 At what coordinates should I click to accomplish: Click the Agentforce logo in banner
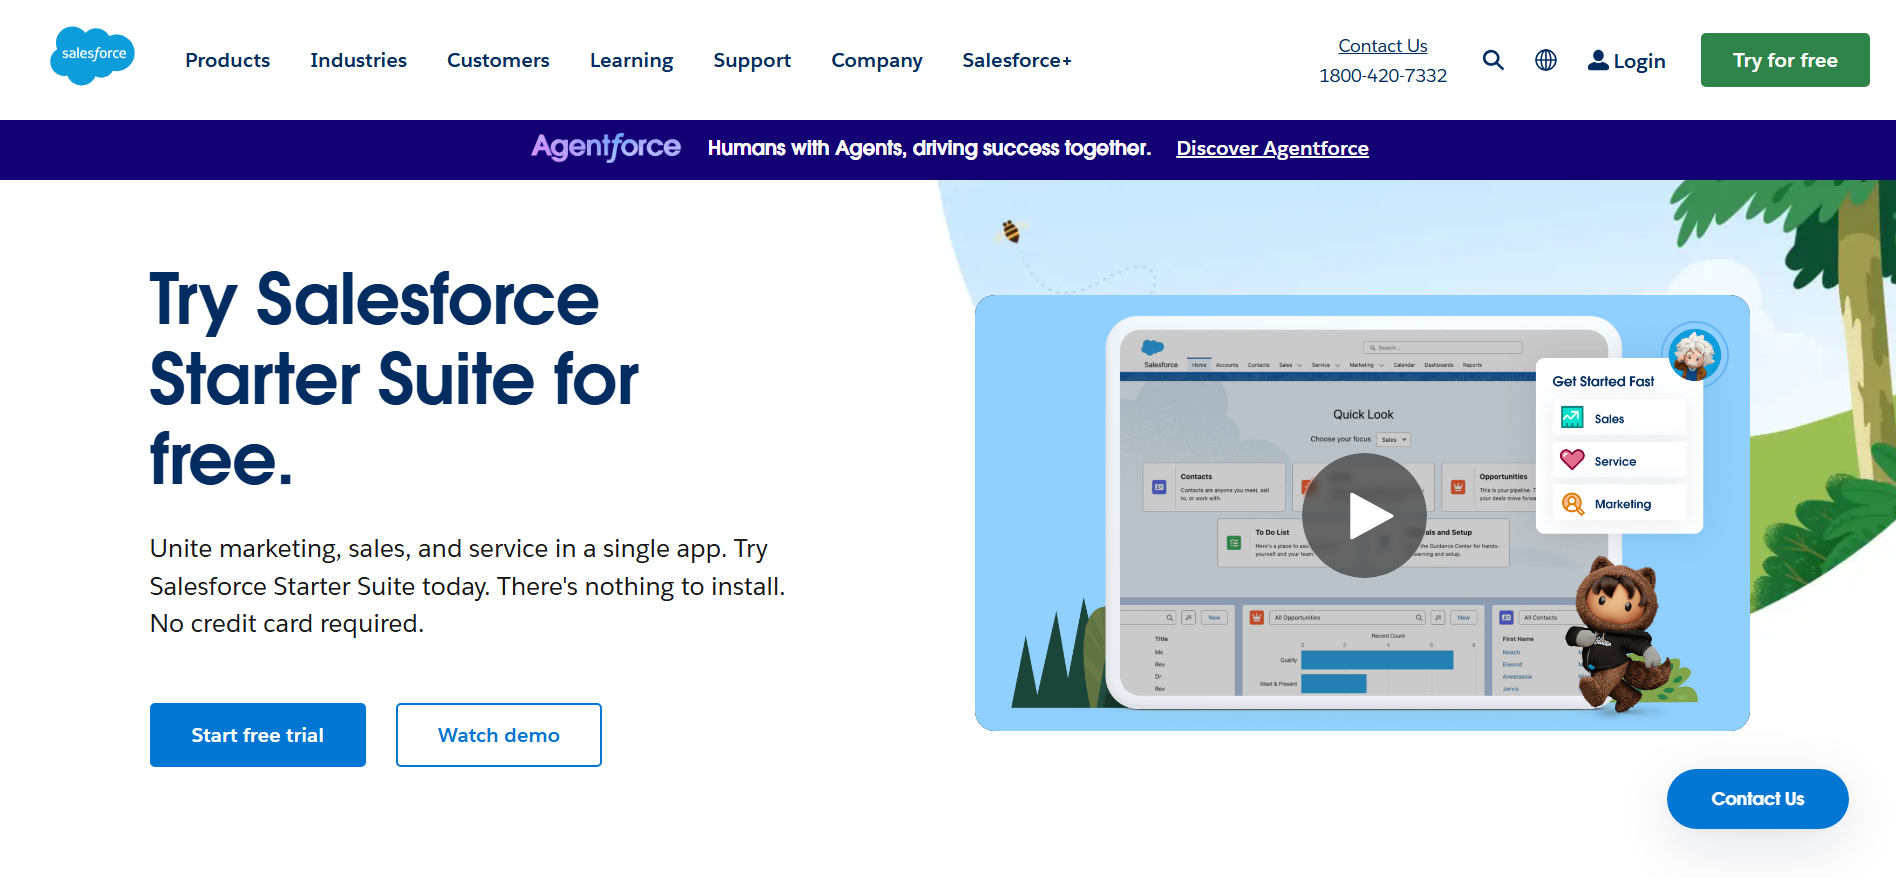point(606,147)
